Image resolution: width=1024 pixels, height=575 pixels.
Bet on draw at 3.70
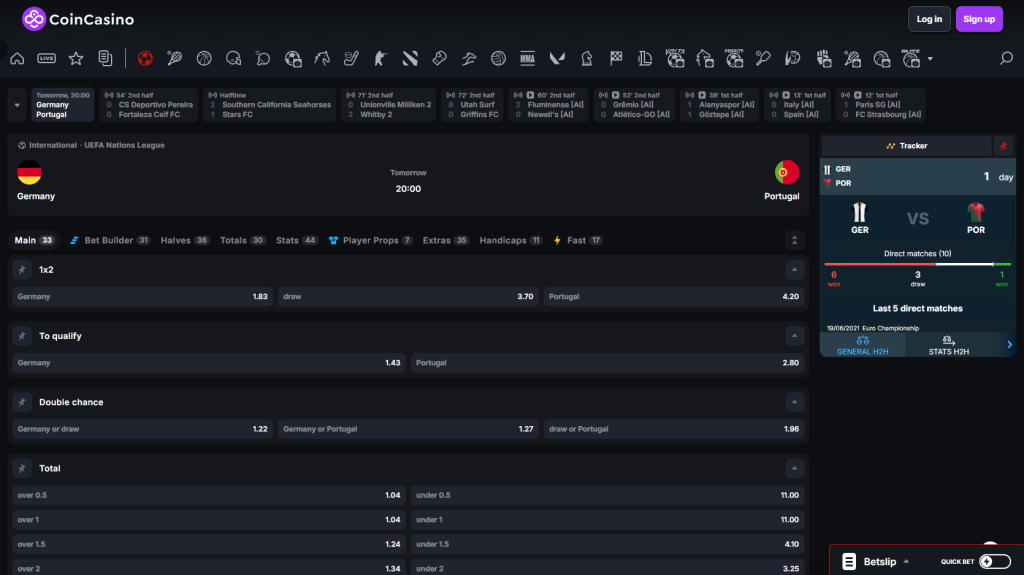point(408,297)
